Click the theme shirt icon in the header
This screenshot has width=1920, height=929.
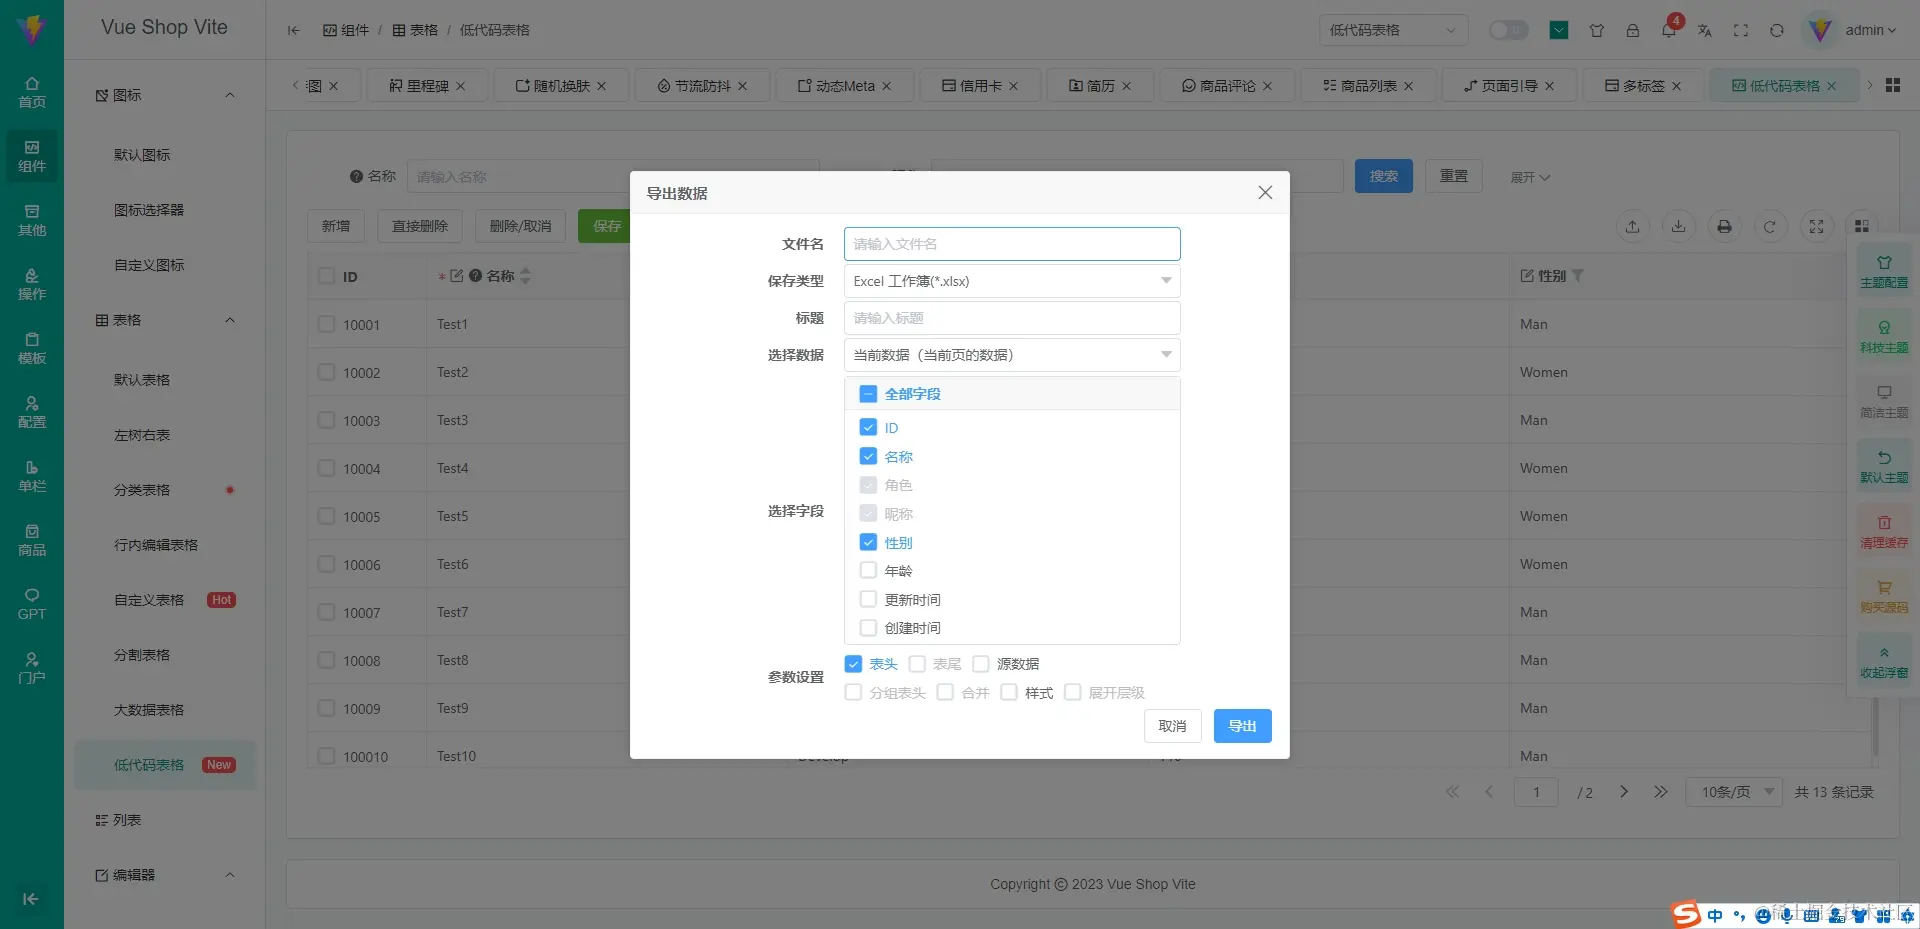[x=1597, y=30]
